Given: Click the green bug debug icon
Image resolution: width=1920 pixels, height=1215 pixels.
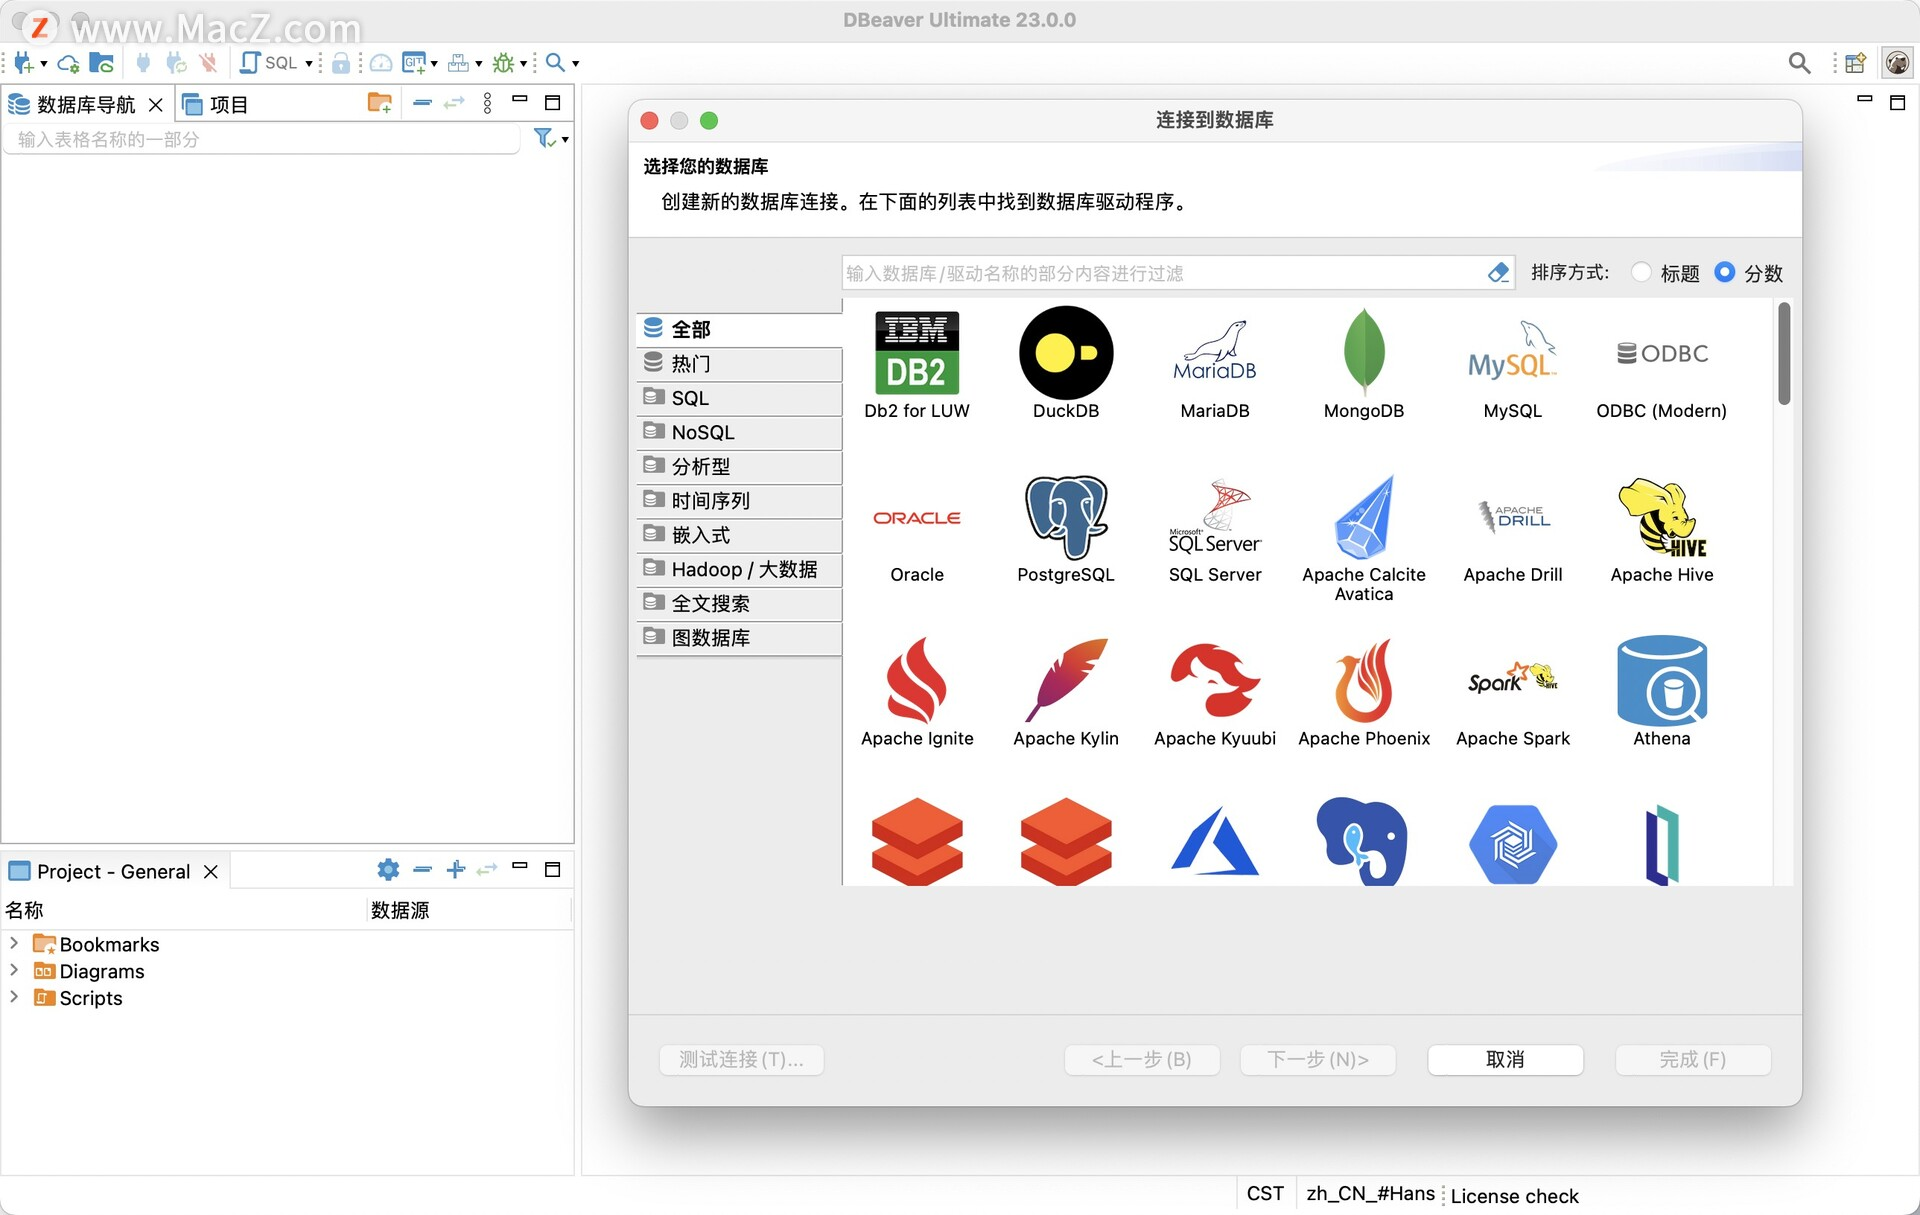Looking at the screenshot, I should coord(503,63).
